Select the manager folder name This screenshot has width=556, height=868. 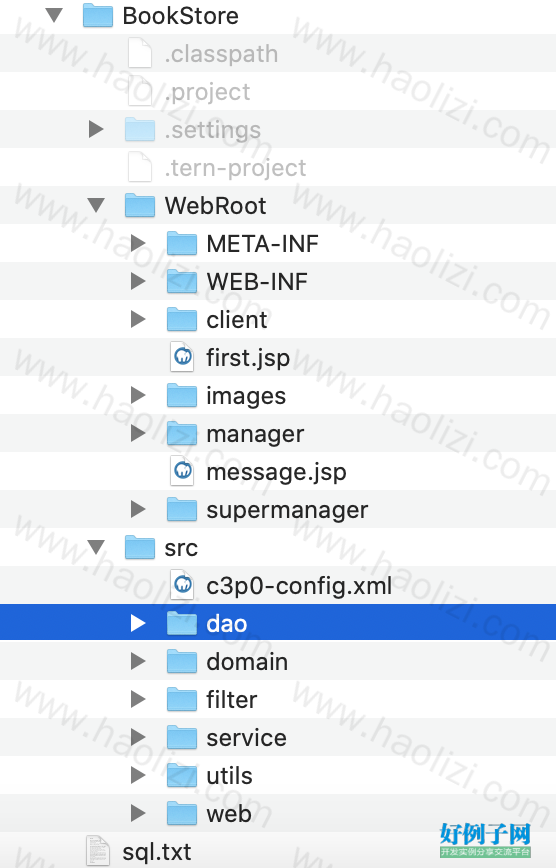pos(255,435)
